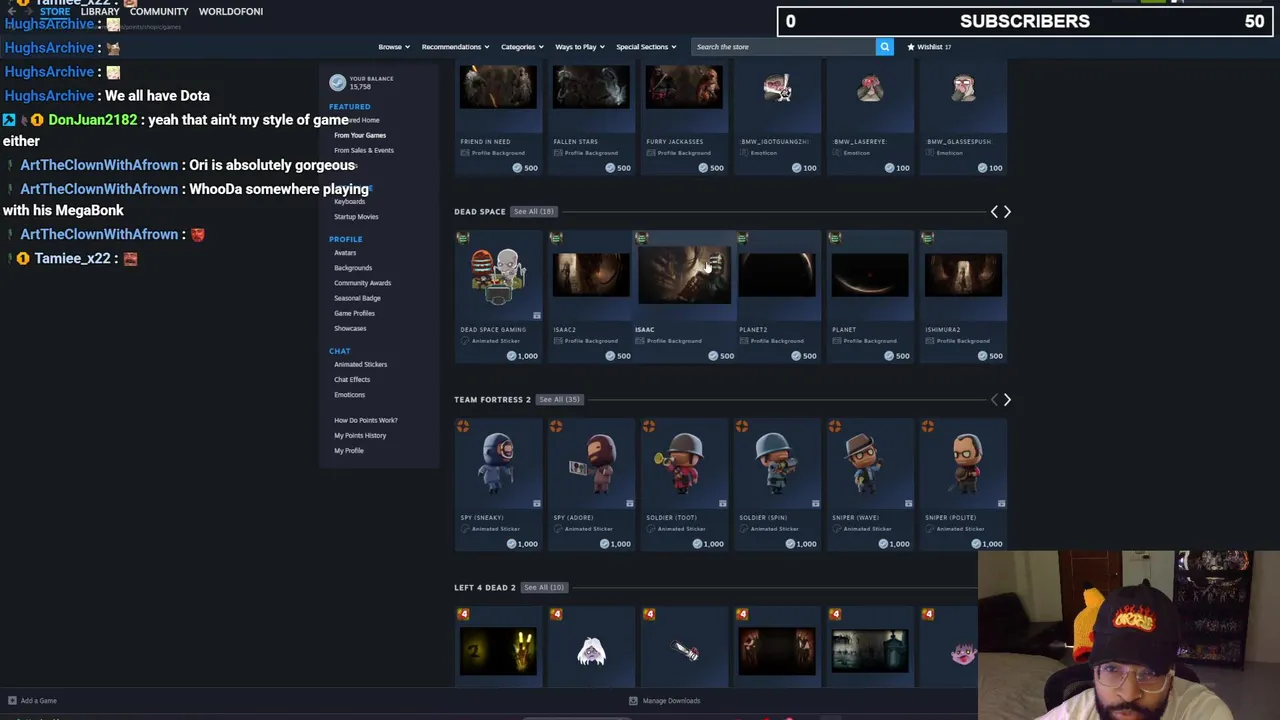
Task: Show next Team Fortress 2 items arrow
Action: click(1007, 399)
